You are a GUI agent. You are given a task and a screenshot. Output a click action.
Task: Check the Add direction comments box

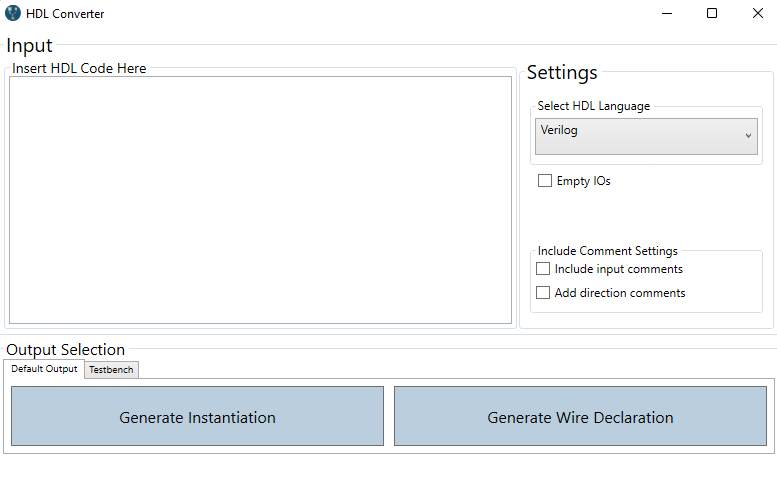tap(543, 293)
